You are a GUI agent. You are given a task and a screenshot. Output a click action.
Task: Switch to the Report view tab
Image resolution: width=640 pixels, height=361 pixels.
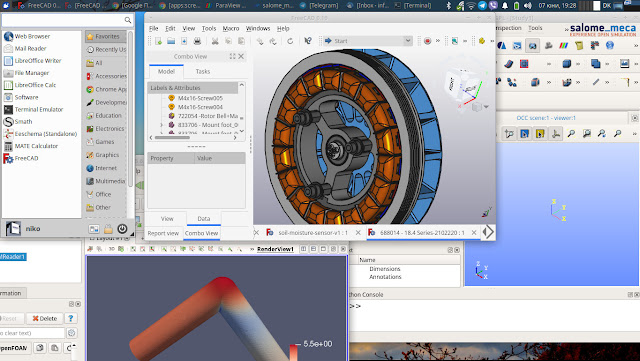point(163,233)
